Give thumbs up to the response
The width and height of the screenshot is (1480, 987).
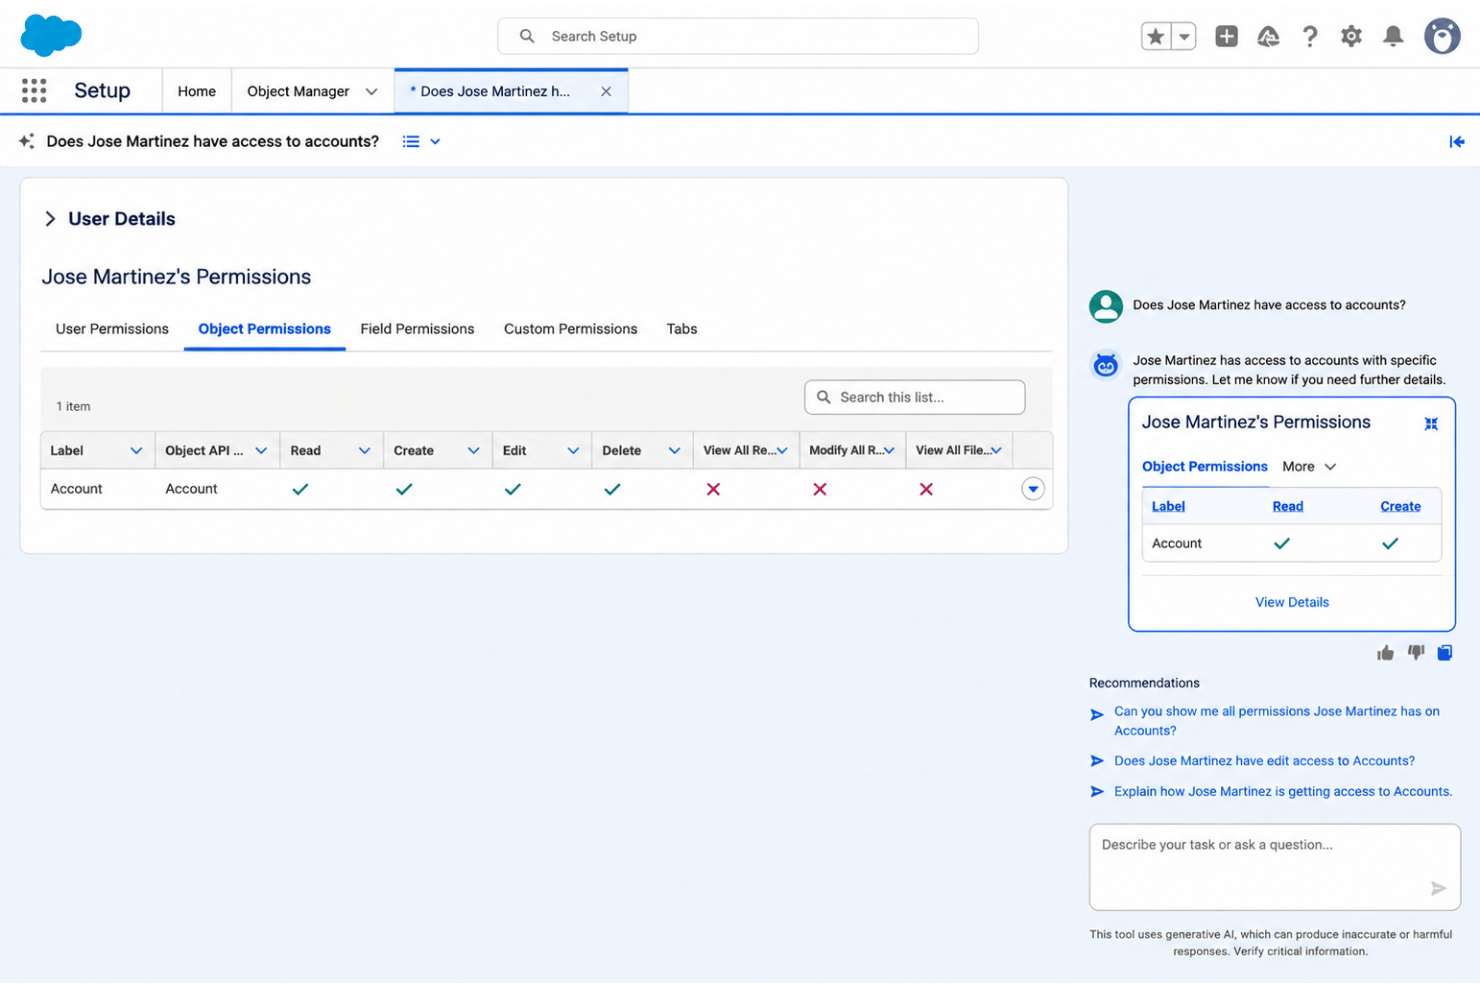1385,654
